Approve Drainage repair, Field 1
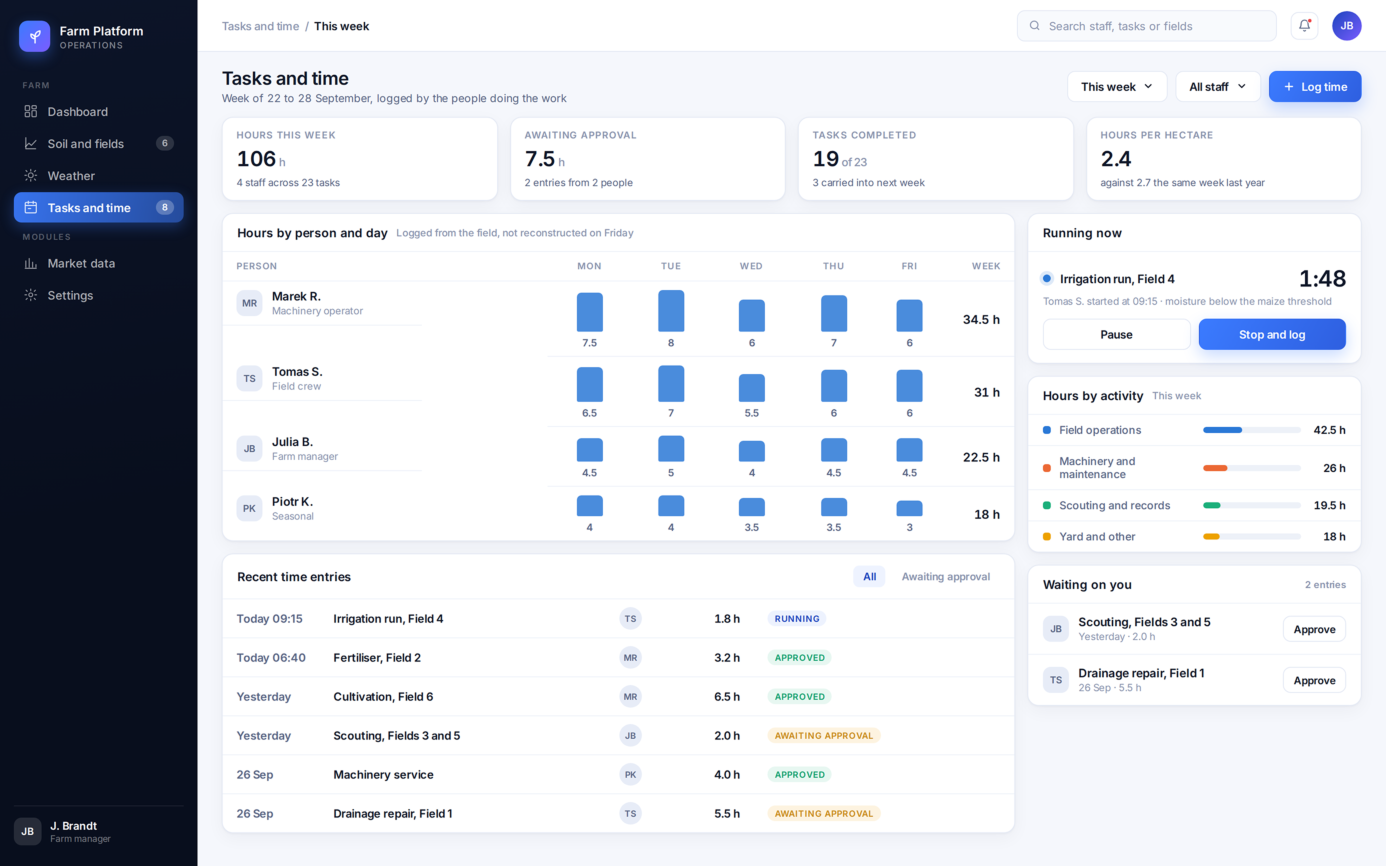 click(x=1314, y=680)
